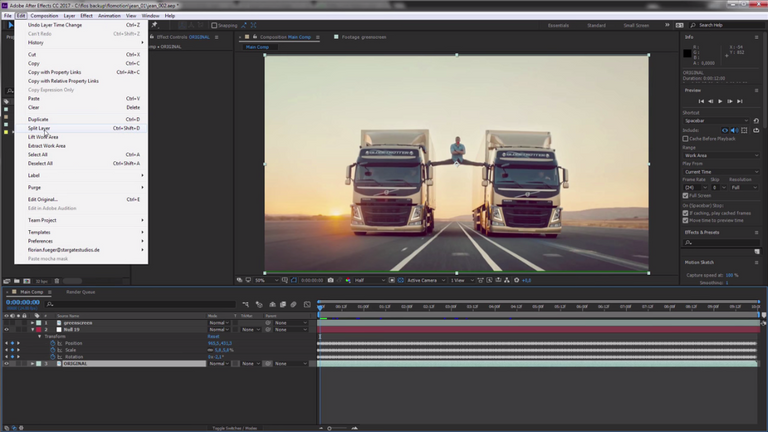Toggle the transparency grid icon
This screenshot has height=432, width=768.
pos(401,280)
